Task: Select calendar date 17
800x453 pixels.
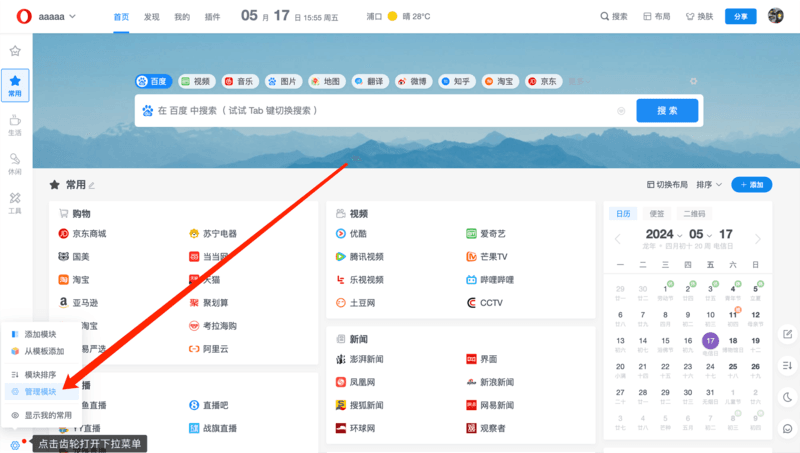Action: [710, 341]
